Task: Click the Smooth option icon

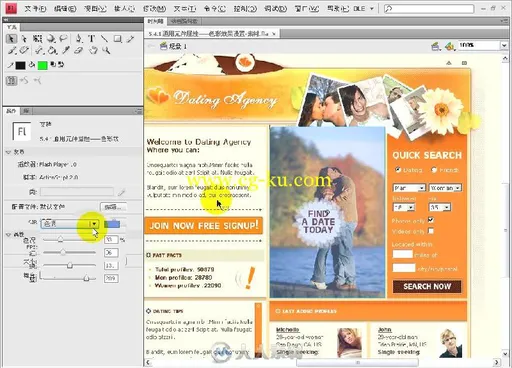Action: (x=24, y=80)
